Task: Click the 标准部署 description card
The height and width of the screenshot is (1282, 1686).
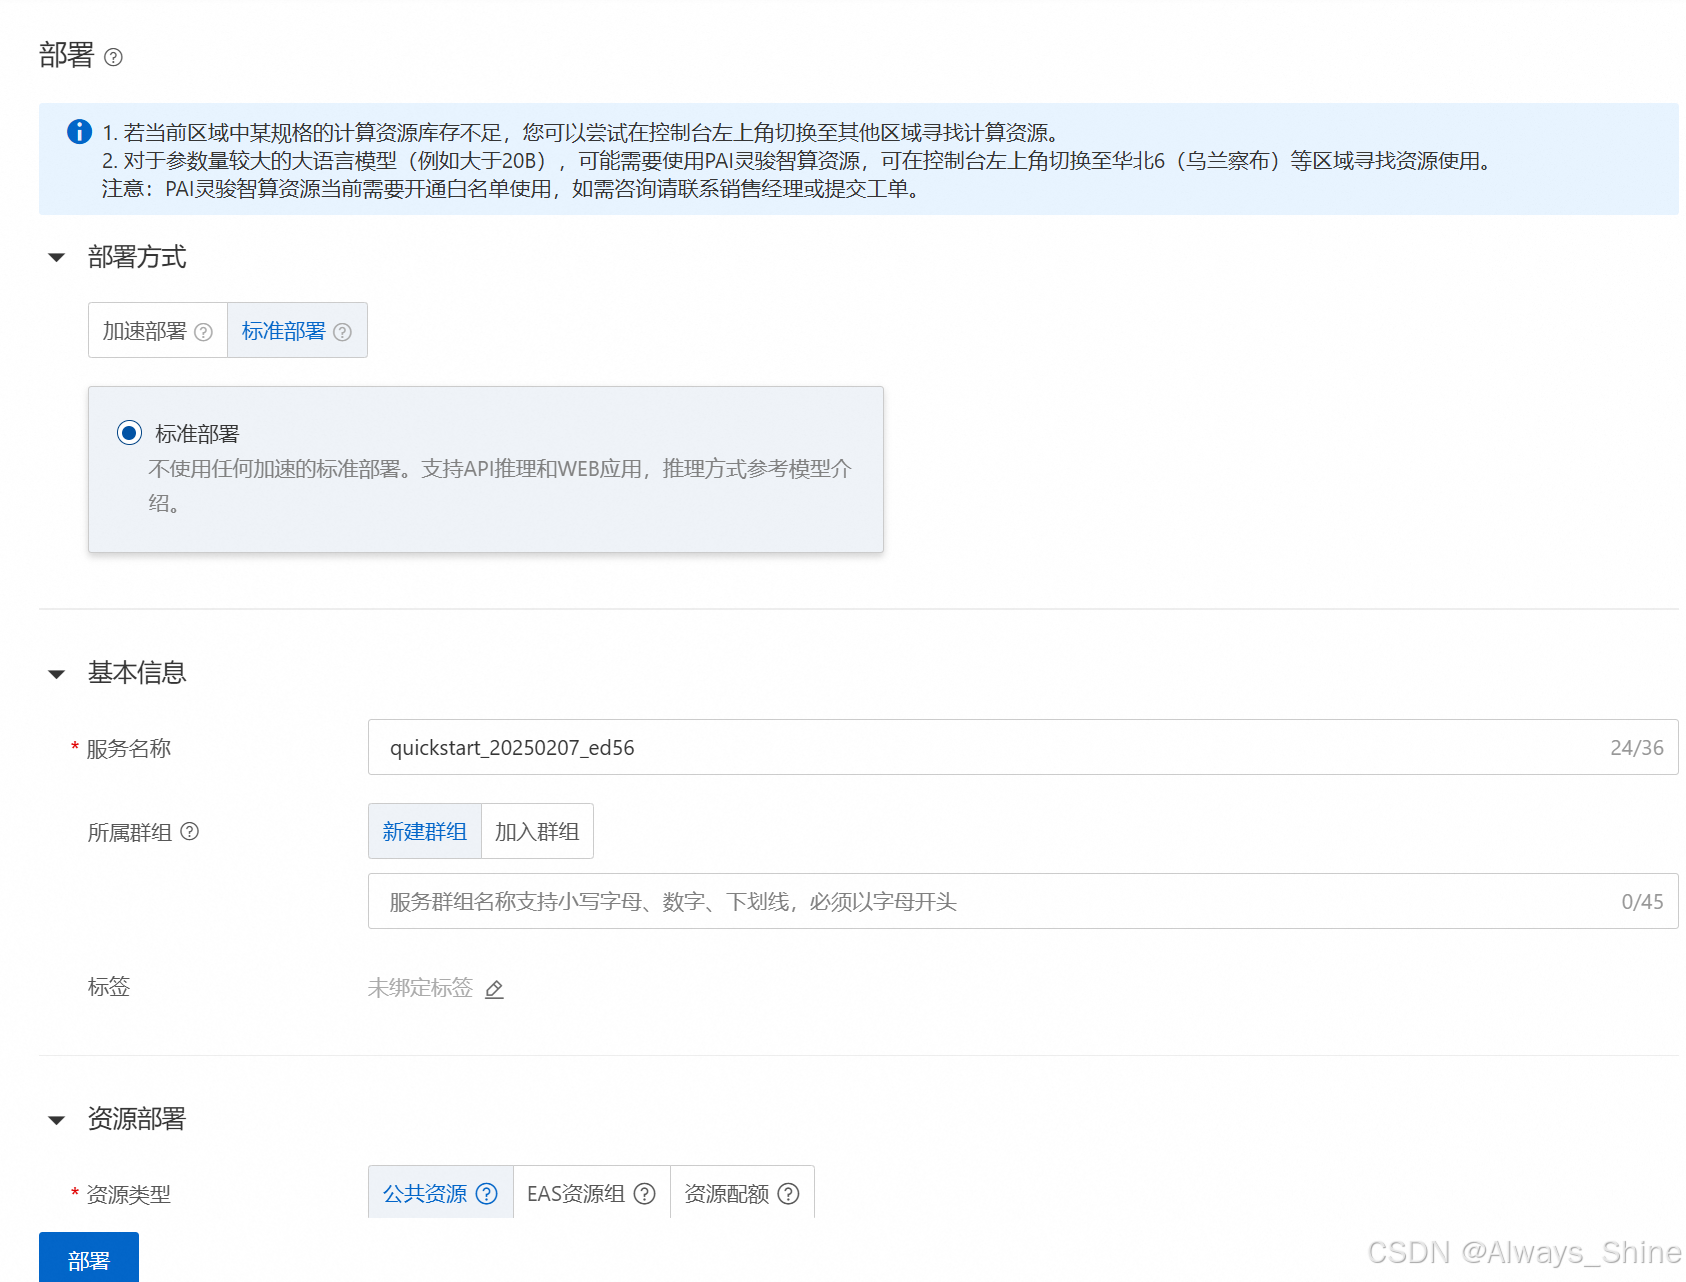Action: 486,469
